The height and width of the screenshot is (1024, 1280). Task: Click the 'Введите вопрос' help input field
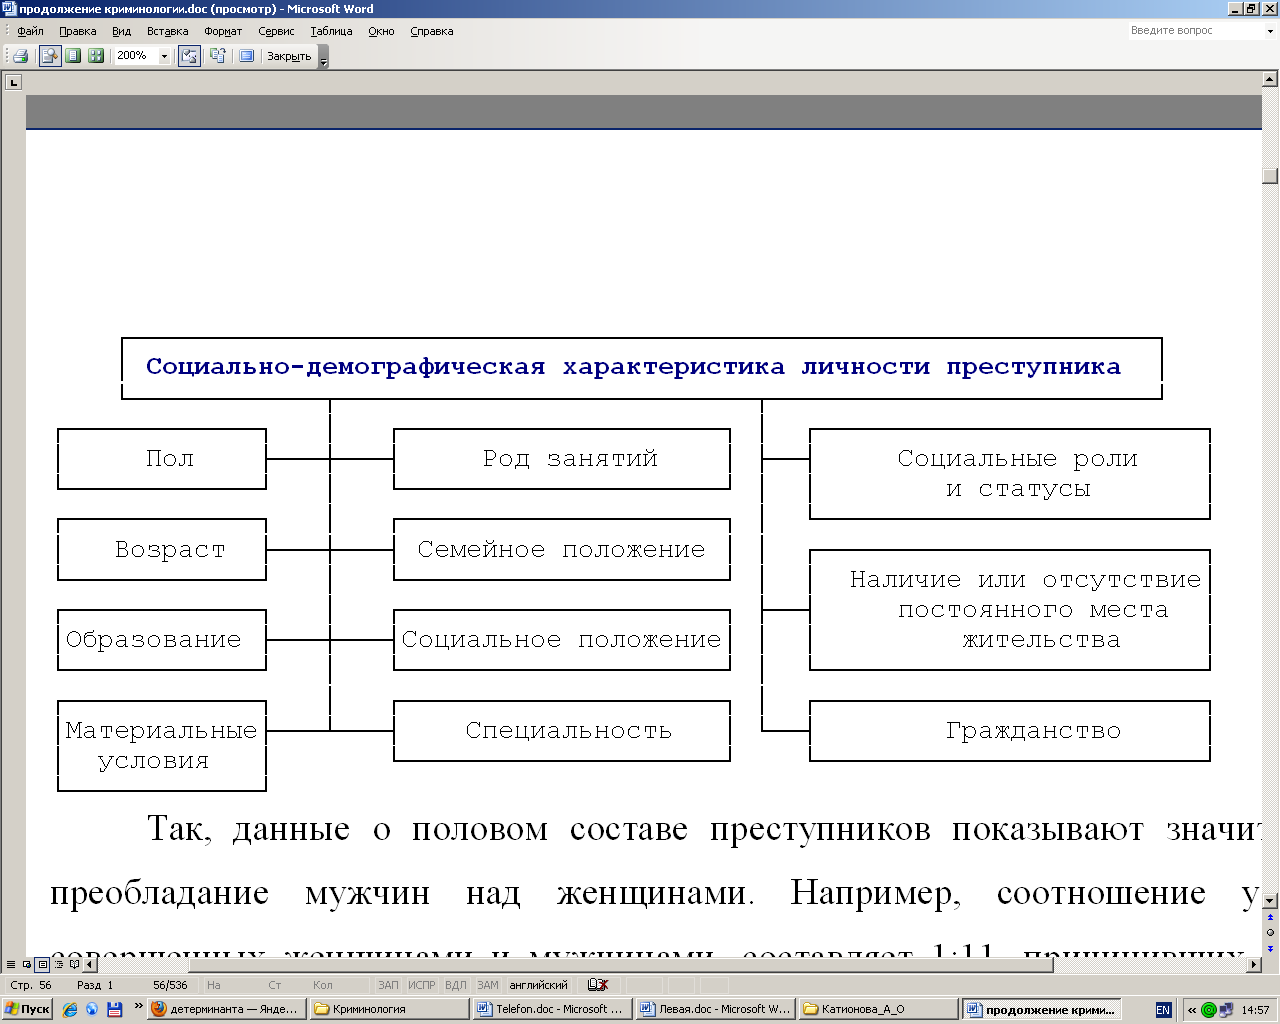point(1195,31)
